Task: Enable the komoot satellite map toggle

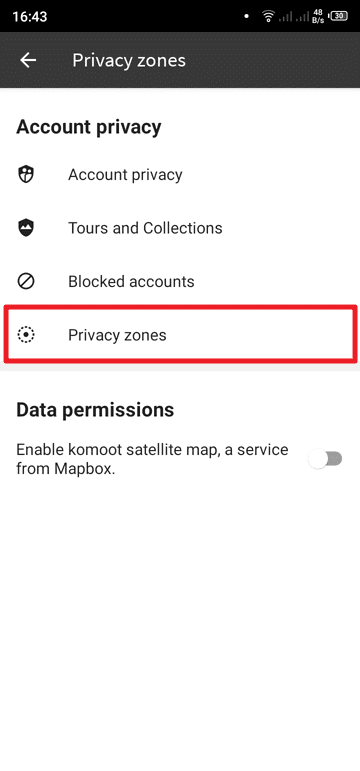Action: 325,459
